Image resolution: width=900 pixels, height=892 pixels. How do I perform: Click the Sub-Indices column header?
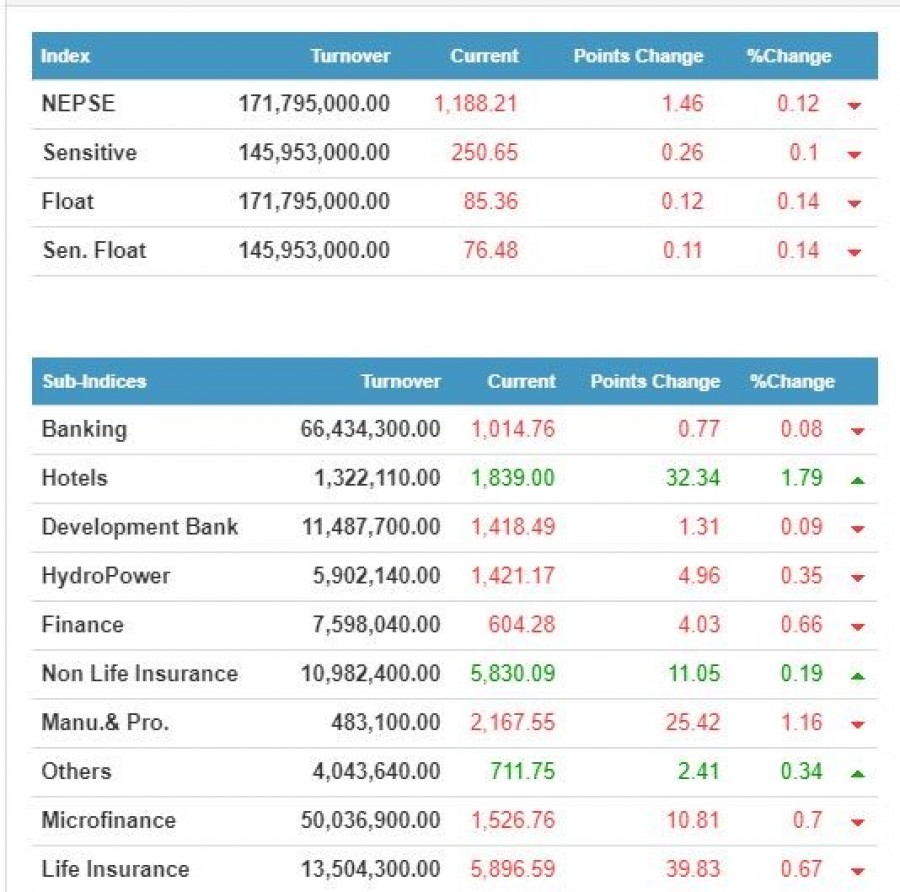[94, 381]
